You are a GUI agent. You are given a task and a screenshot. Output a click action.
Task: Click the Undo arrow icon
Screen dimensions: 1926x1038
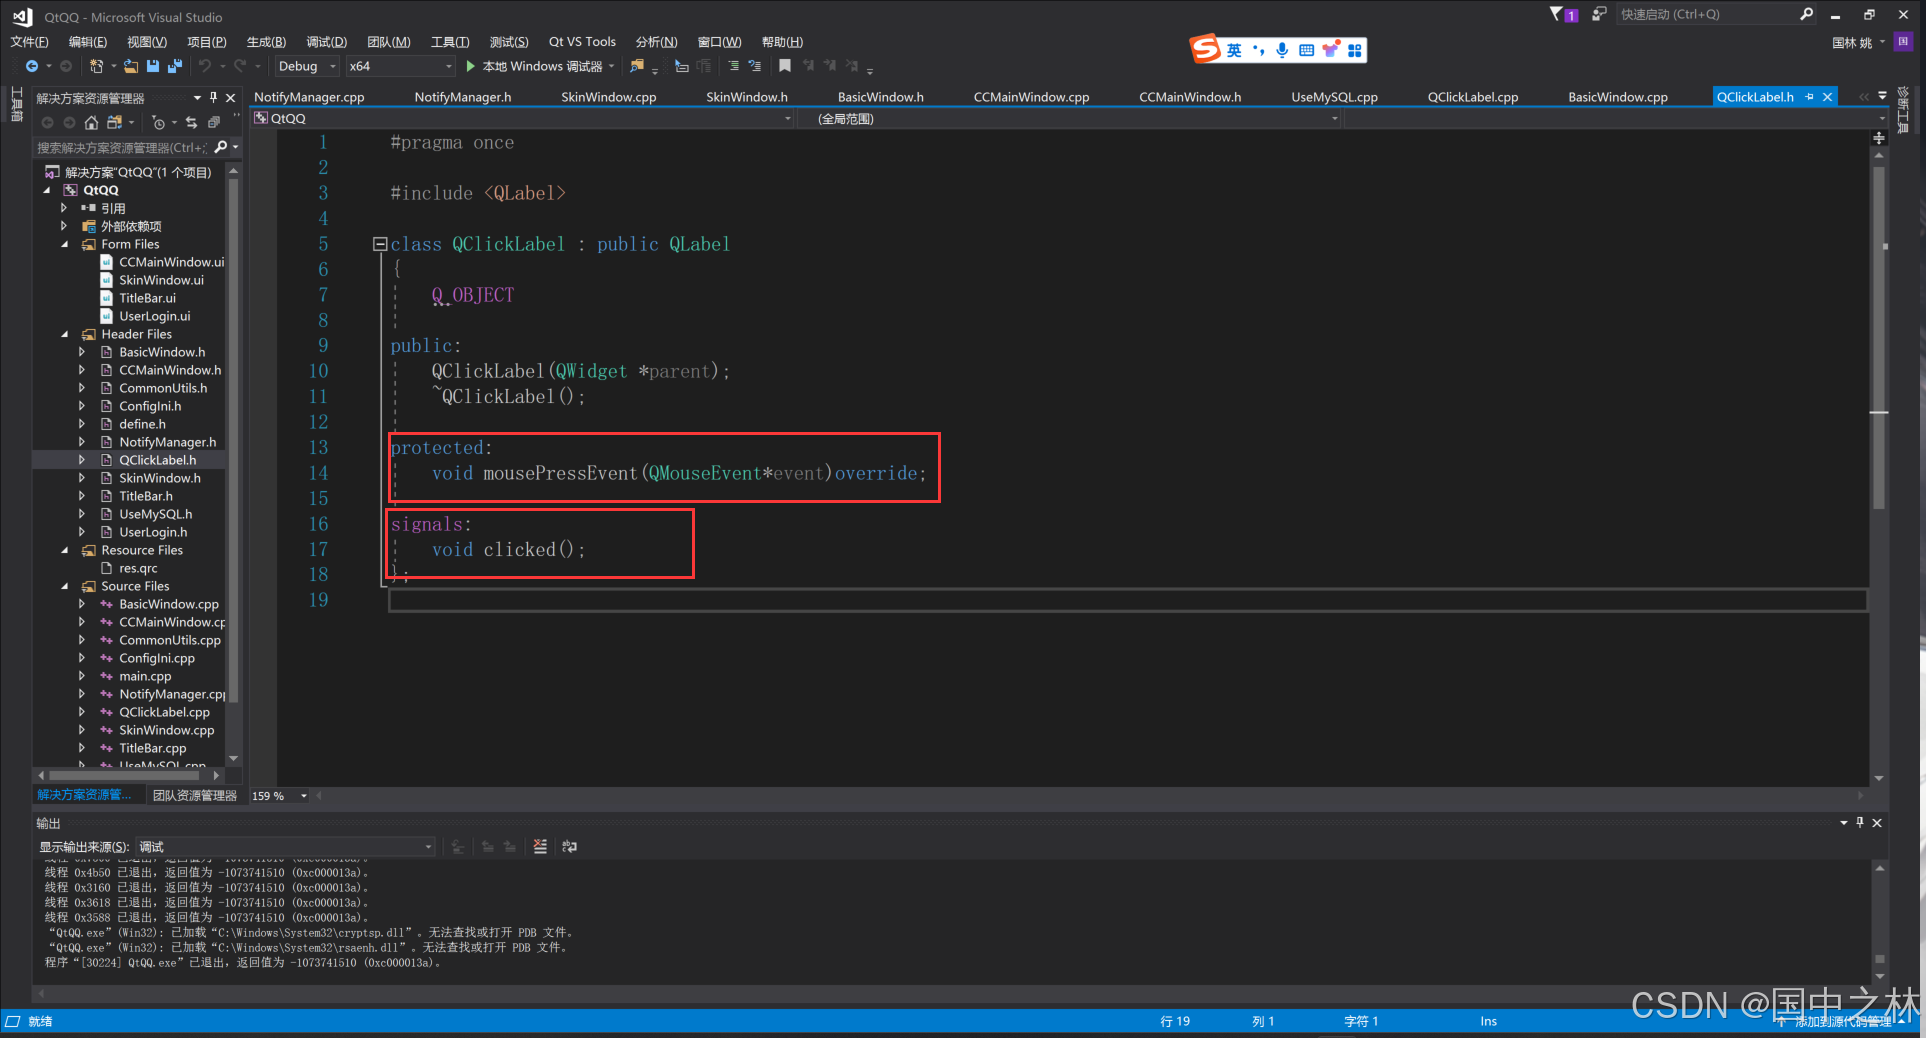[x=205, y=66]
